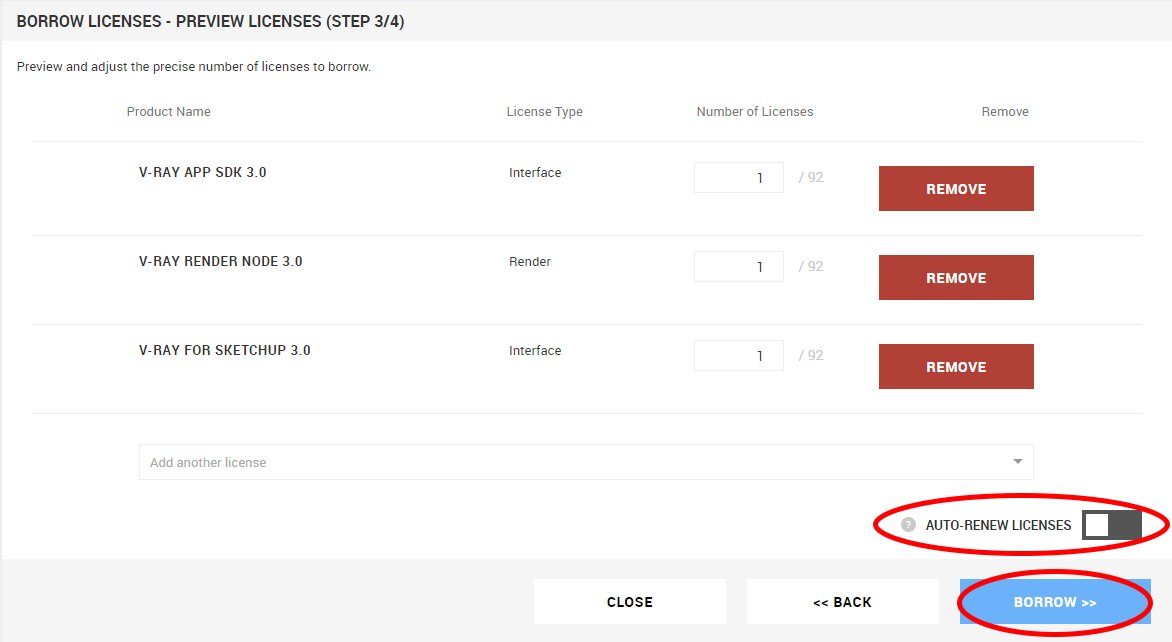The height and width of the screenshot is (642, 1172).
Task: Edit license count for V-Ray for SketchUp 3.0
Action: point(738,355)
